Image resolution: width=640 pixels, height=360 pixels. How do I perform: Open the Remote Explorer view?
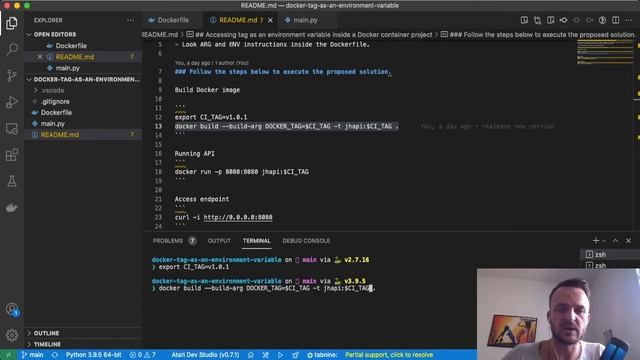pos(12,129)
